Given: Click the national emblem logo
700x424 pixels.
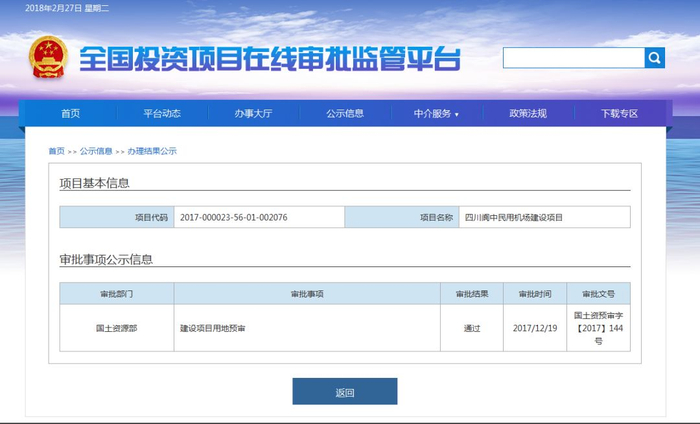Looking at the screenshot, I should pos(47,59).
